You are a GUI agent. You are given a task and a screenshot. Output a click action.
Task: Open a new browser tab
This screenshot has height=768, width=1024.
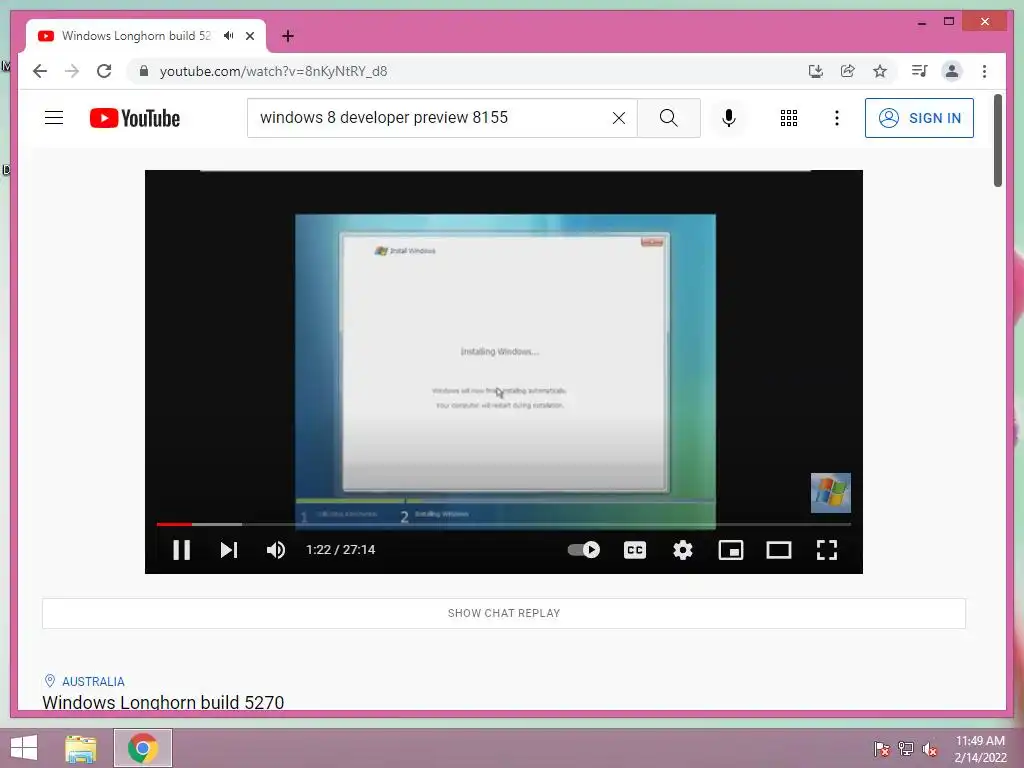click(x=288, y=36)
